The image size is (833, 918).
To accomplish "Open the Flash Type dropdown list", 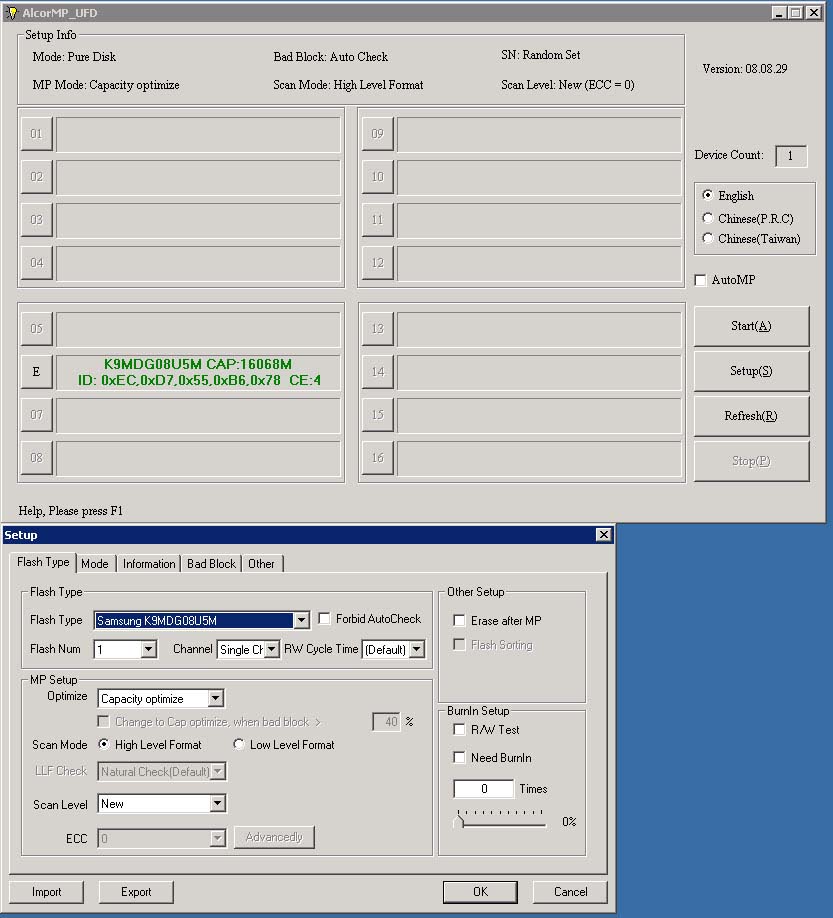I will click(x=301, y=620).
